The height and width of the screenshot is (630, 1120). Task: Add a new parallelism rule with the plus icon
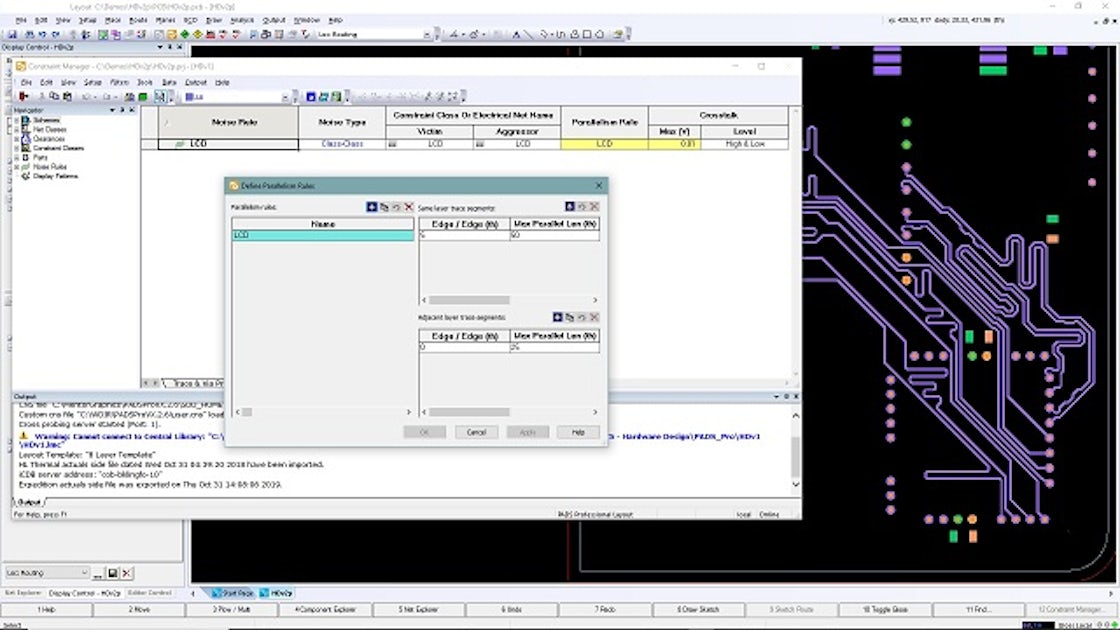point(372,206)
